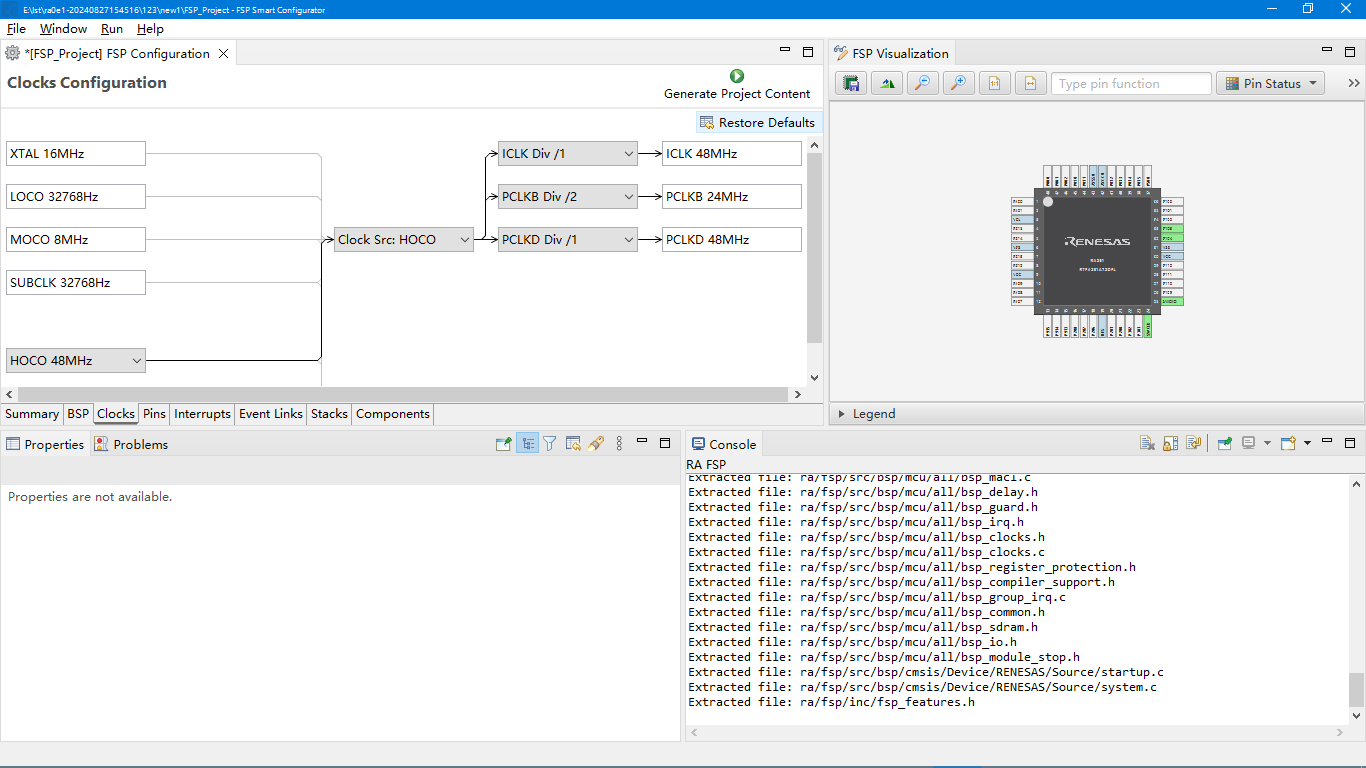Maximize the Properties pane
The height and width of the screenshot is (768, 1366).
[665, 442]
